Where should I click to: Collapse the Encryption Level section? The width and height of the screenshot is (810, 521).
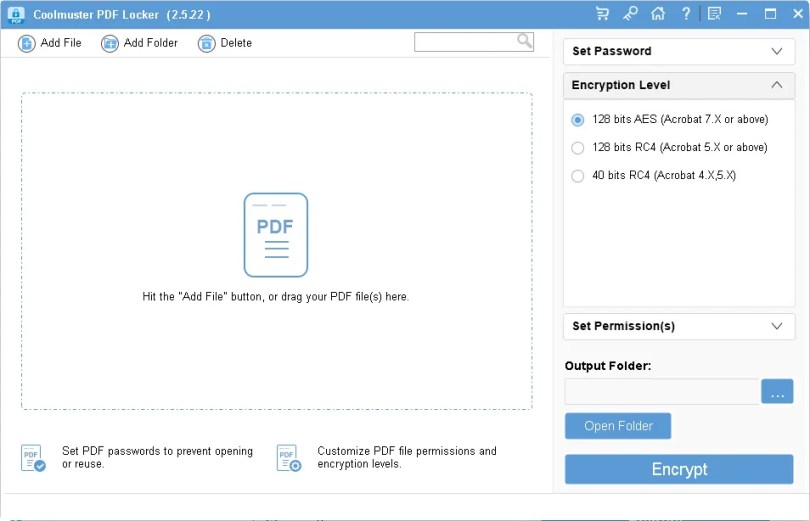click(x=679, y=85)
